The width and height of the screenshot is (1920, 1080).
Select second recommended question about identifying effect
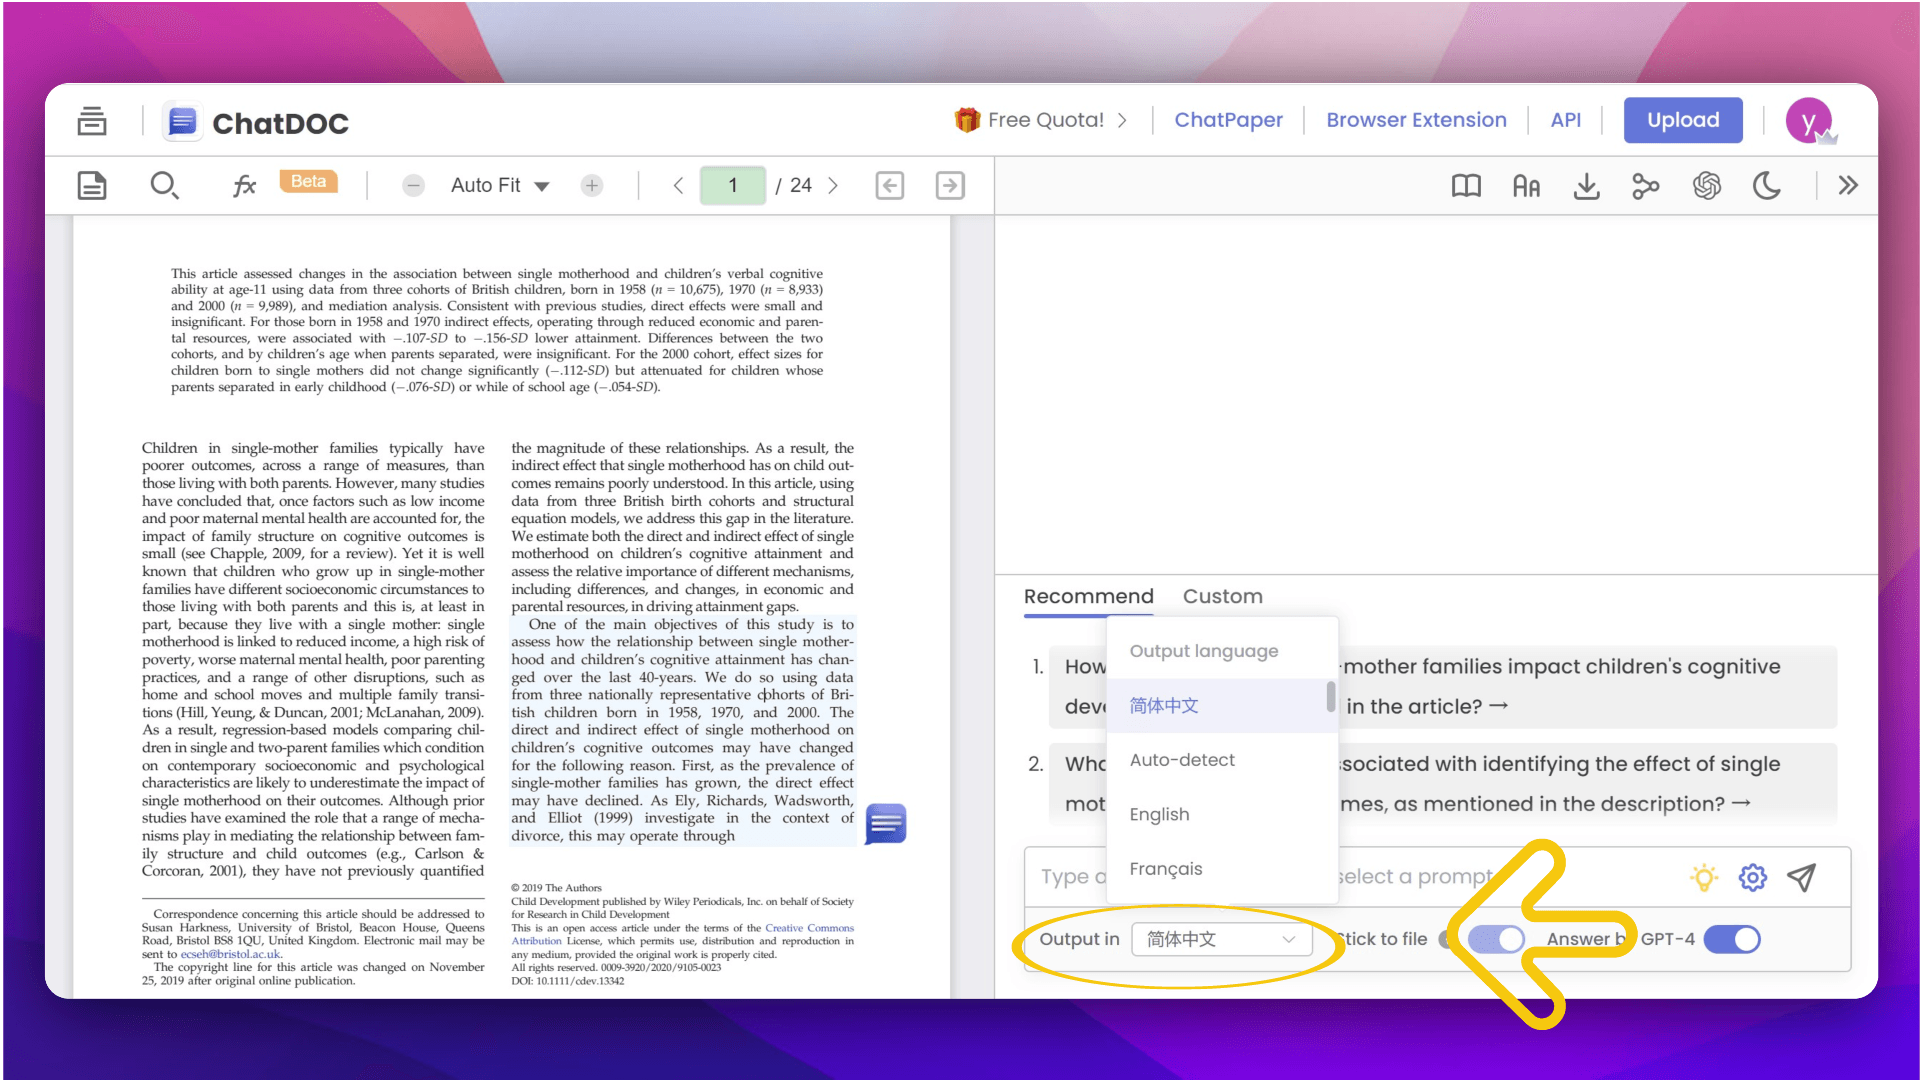click(1441, 784)
